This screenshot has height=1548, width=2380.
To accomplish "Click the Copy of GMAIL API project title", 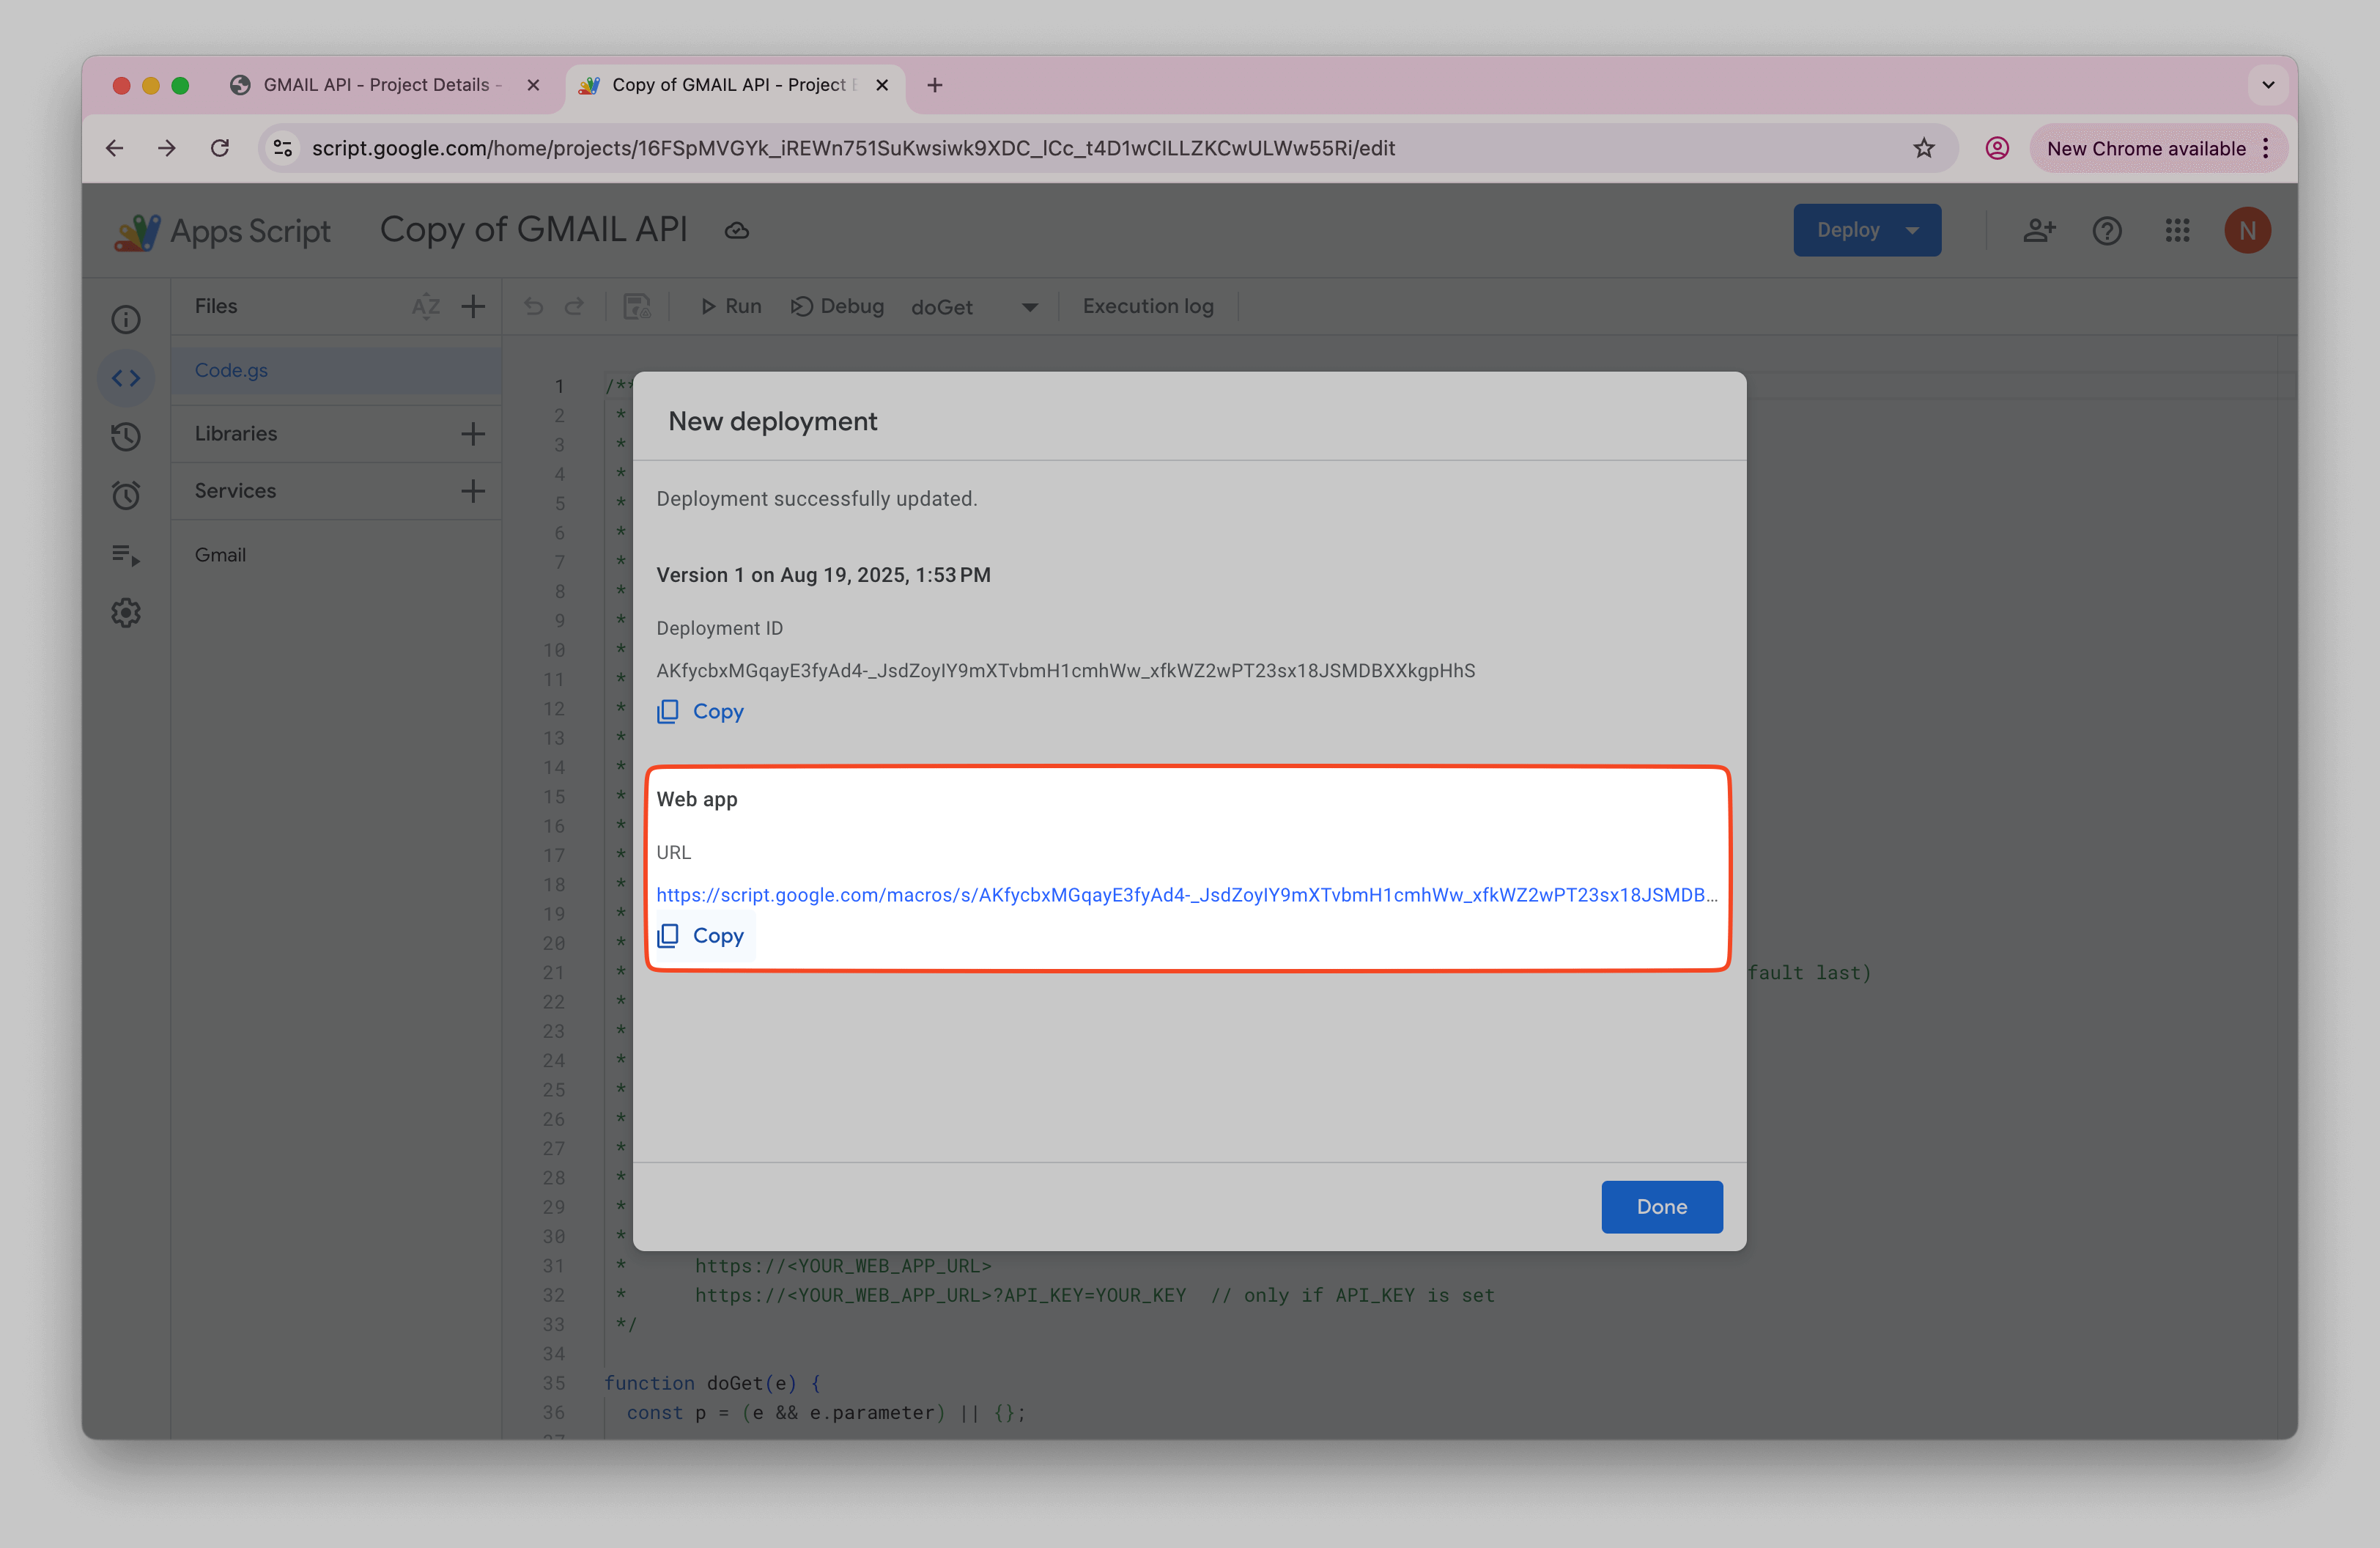I will click(x=533, y=229).
